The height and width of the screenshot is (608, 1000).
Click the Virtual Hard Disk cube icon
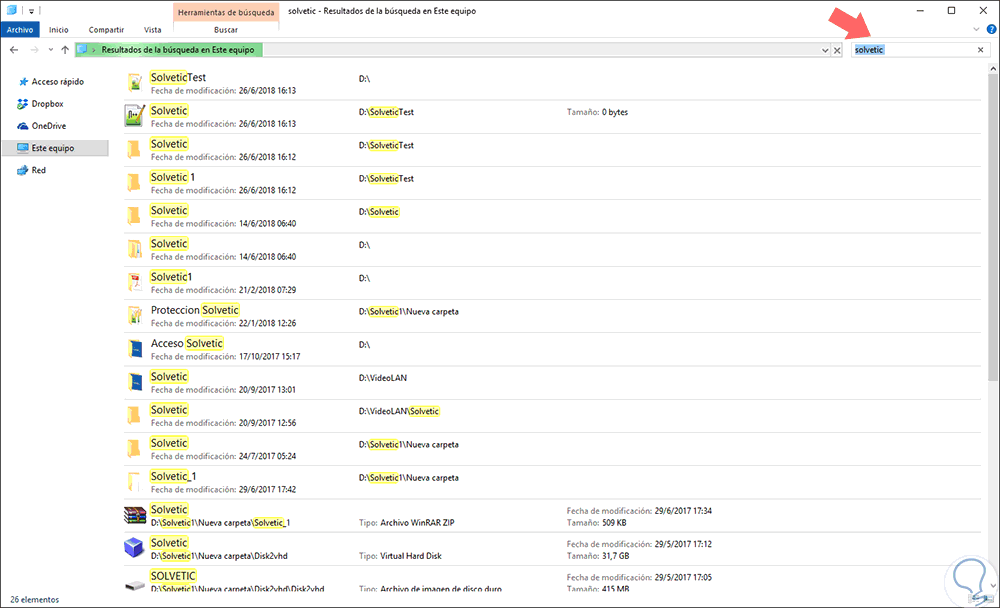pyautogui.click(x=134, y=548)
